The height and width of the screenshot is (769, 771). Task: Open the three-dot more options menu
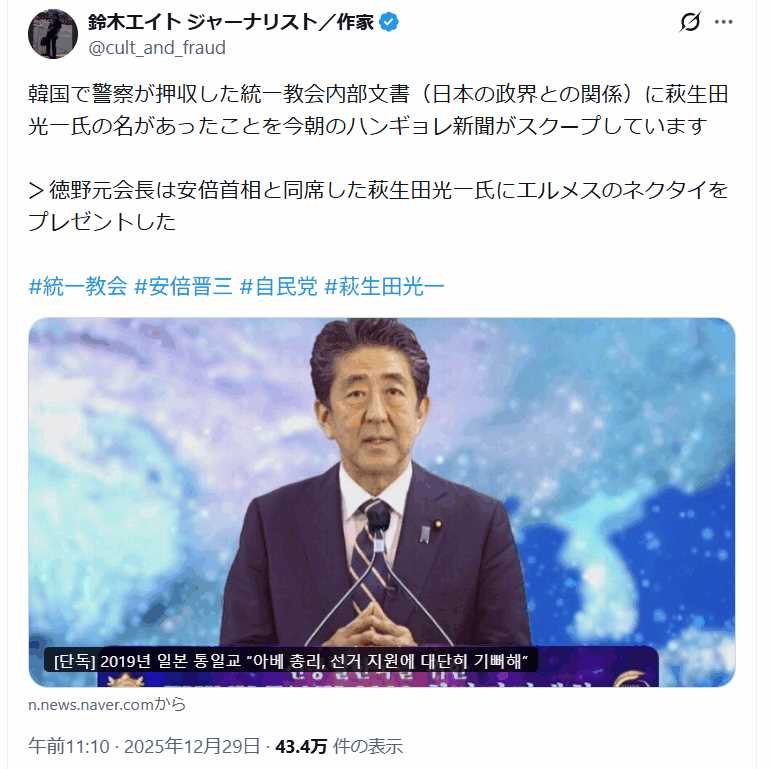724,22
